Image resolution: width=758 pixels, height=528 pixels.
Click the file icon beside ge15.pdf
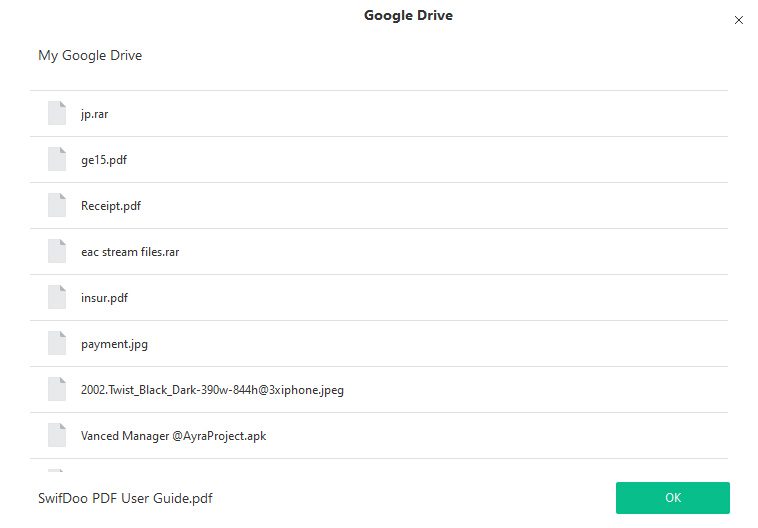tap(57, 159)
